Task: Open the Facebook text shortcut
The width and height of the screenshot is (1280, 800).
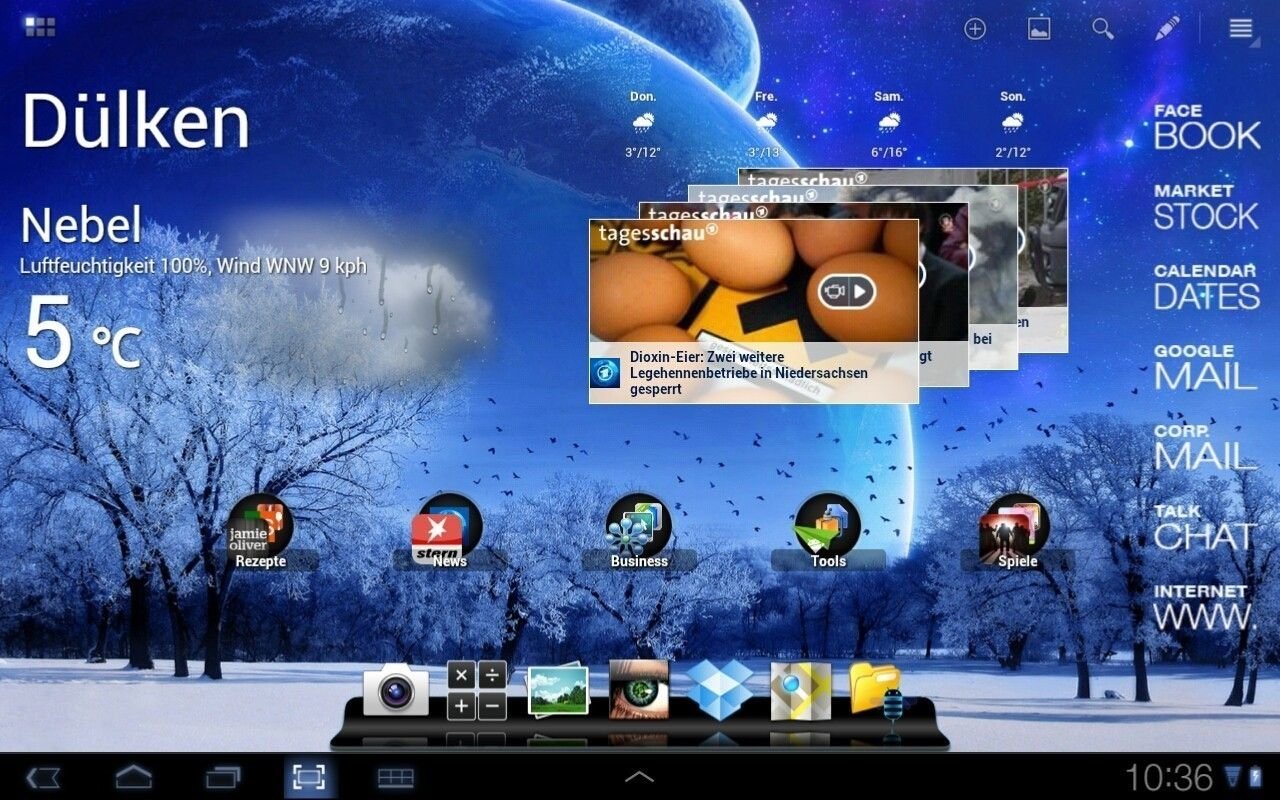Action: click(x=1206, y=127)
